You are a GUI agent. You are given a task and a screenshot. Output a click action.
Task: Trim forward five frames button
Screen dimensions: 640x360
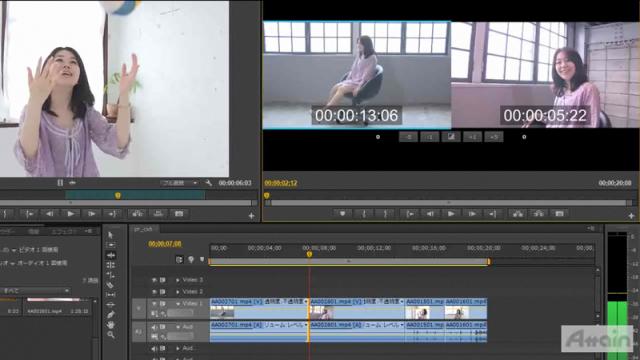(493, 137)
